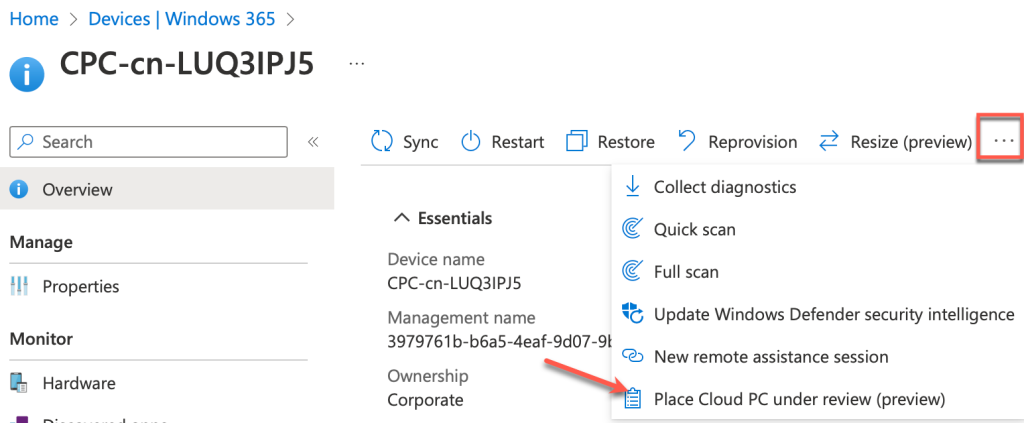Image resolution: width=1024 pixels, height=423 pixels.
Task: Click the device name value CPC-cn-LUQ3IPJ5
Action: point(455,283)
